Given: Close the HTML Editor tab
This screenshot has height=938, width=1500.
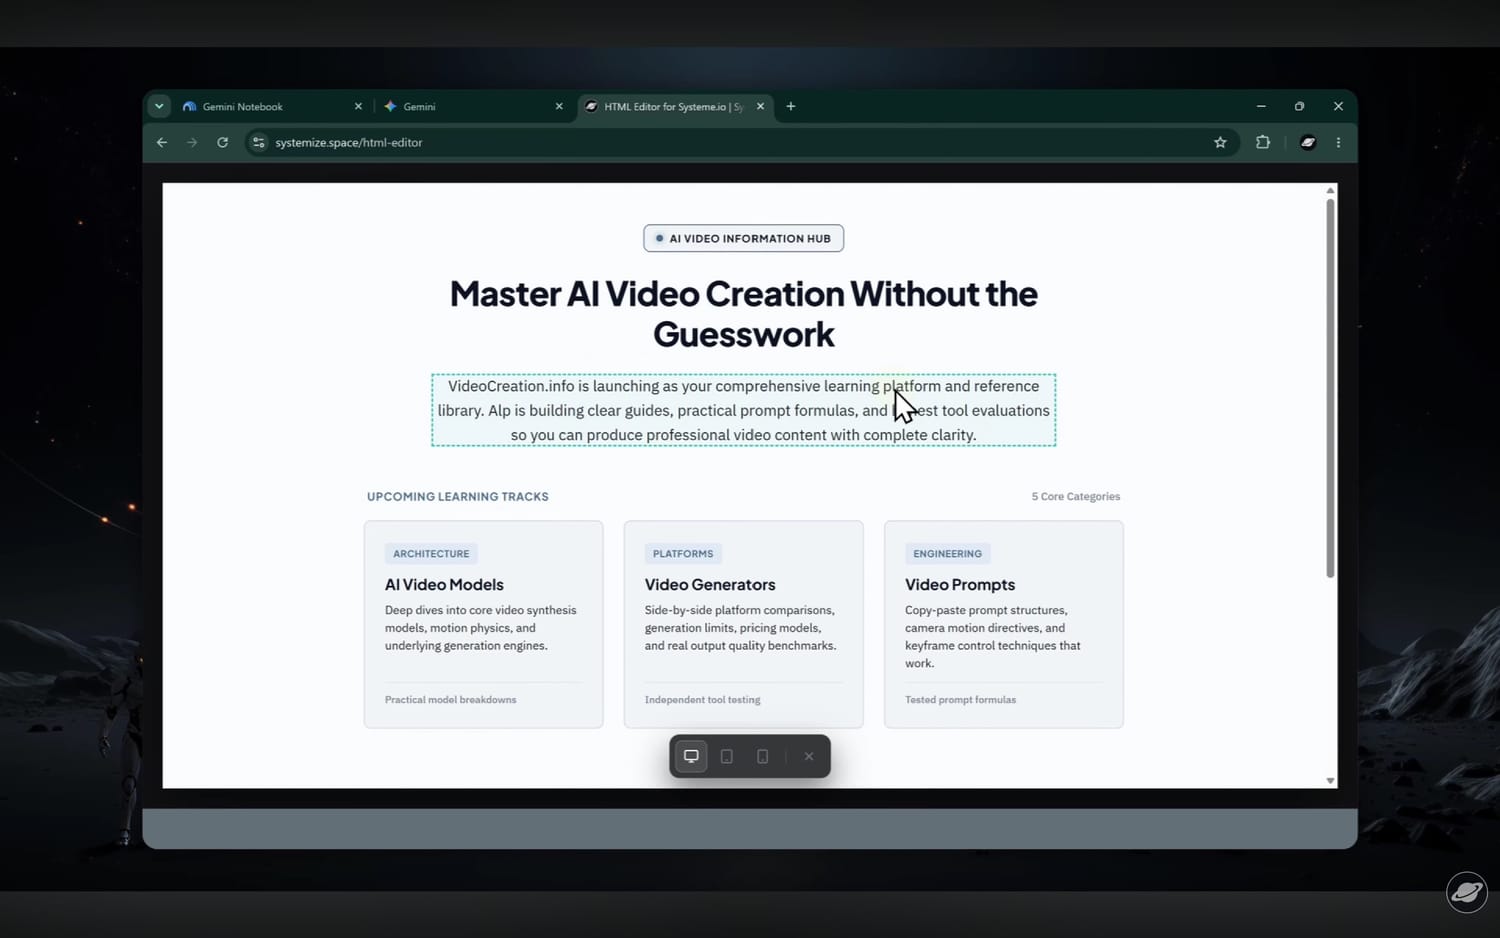Looking at the screenshot, I should 760,106.
